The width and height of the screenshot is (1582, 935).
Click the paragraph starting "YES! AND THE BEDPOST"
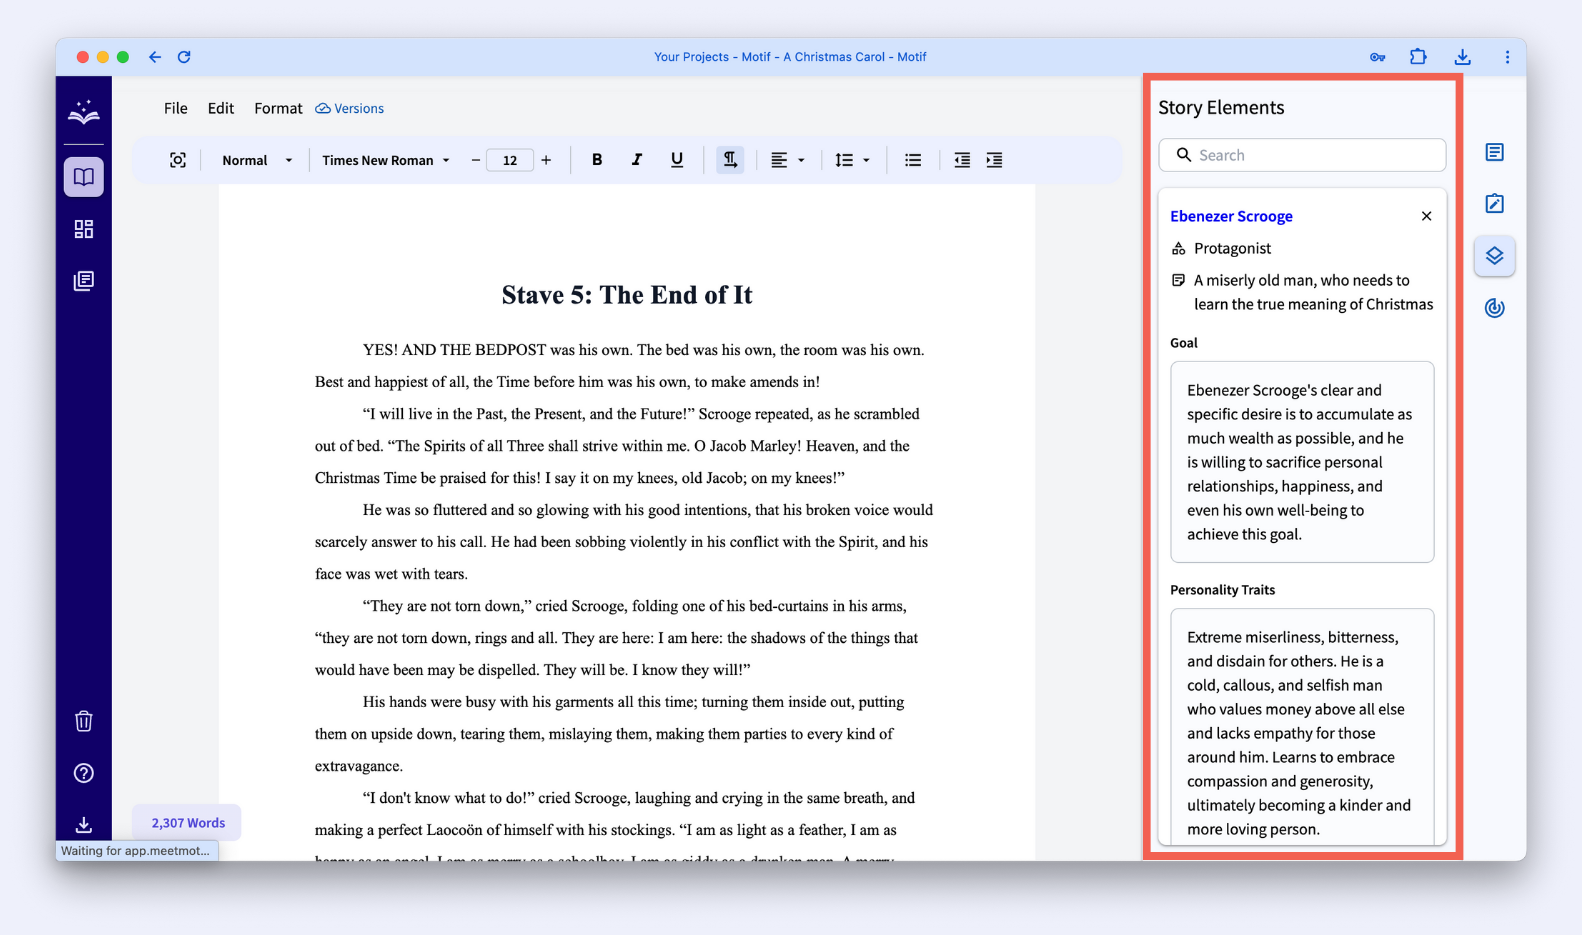coord(620,366)
